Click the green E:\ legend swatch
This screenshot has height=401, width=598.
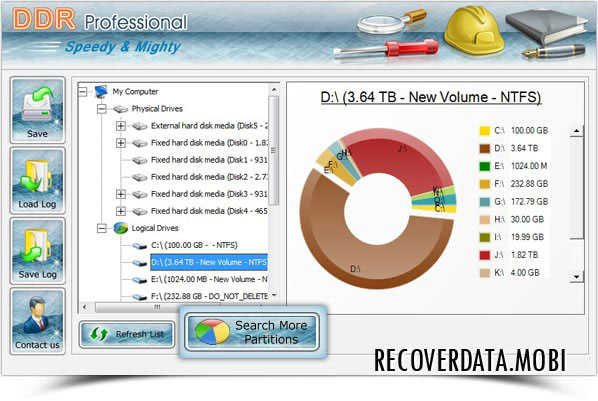484,166
